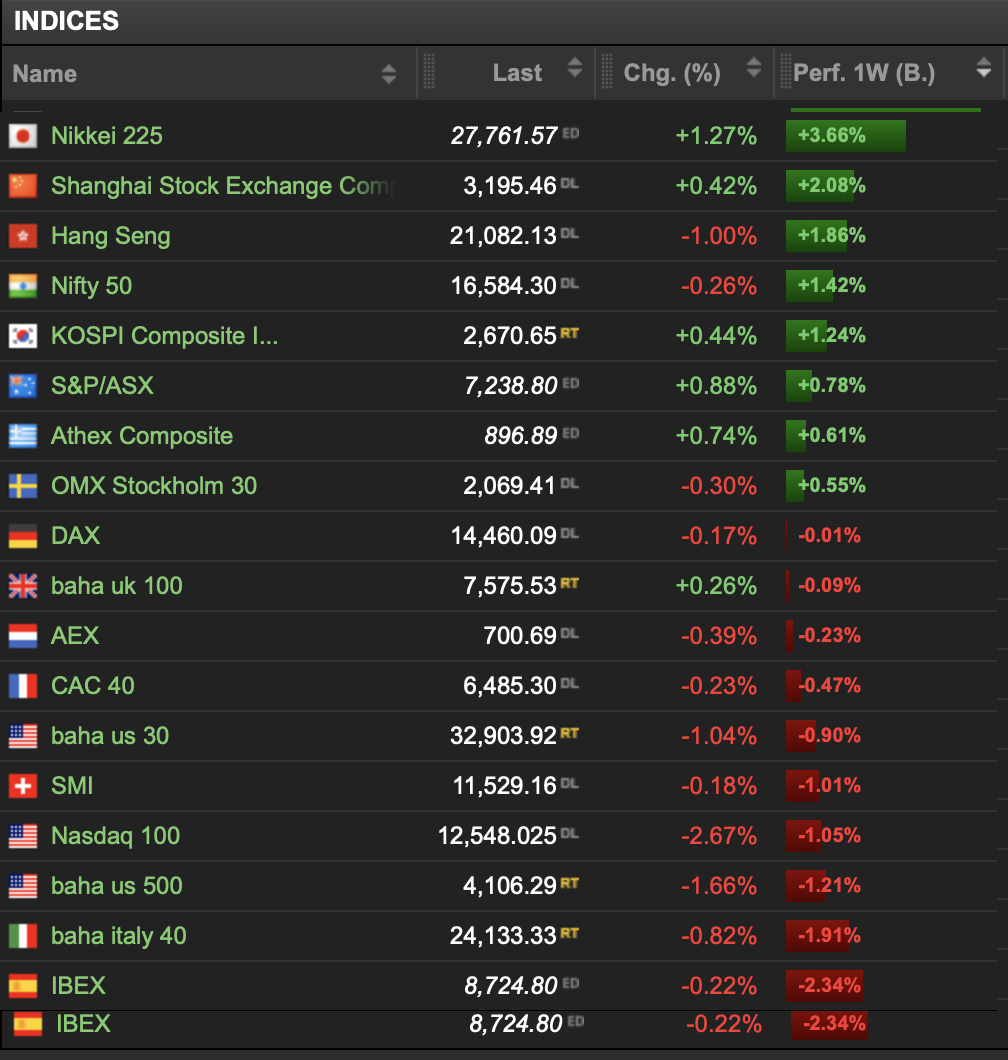This screenshot has width=1008, height=1060.
Task: Click the Japan flag beside Nikkei 225
Action: pyautogui.click(x=23, y=136)
